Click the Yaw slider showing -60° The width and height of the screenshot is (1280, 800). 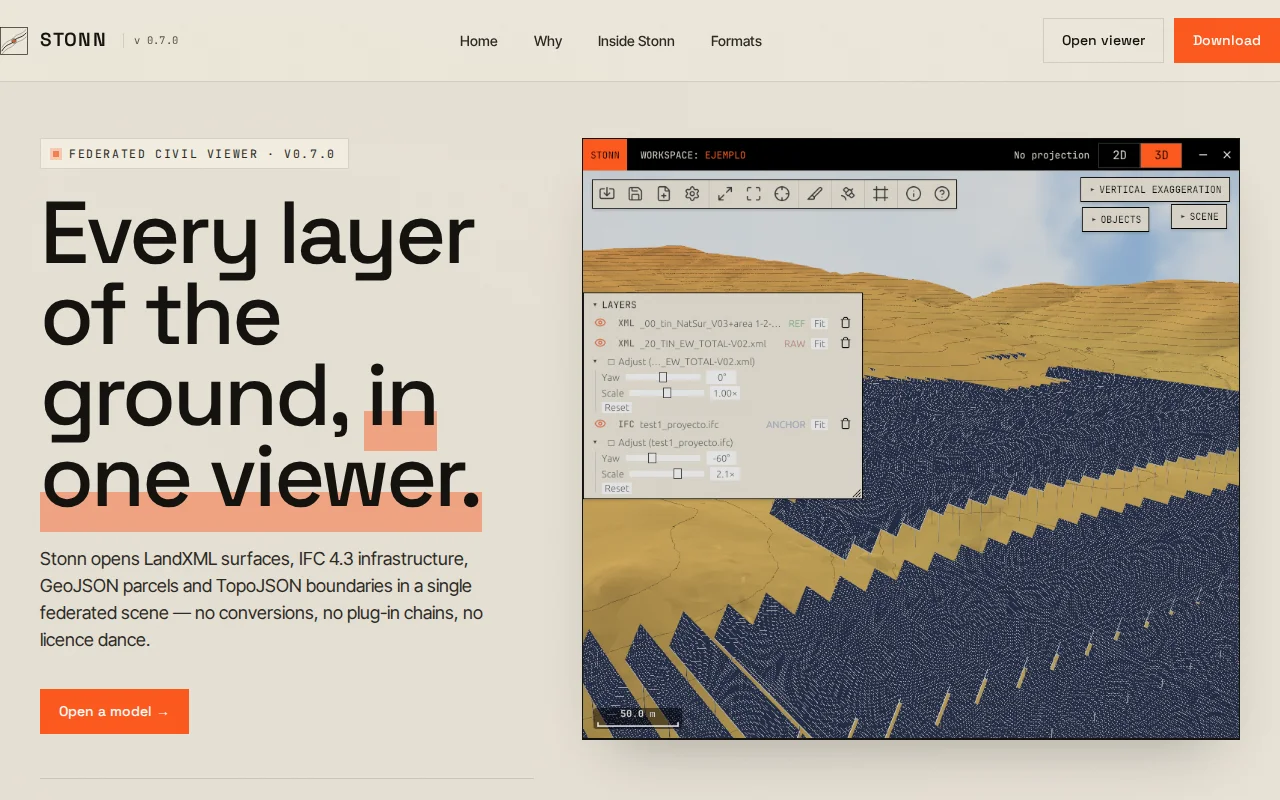663,458
